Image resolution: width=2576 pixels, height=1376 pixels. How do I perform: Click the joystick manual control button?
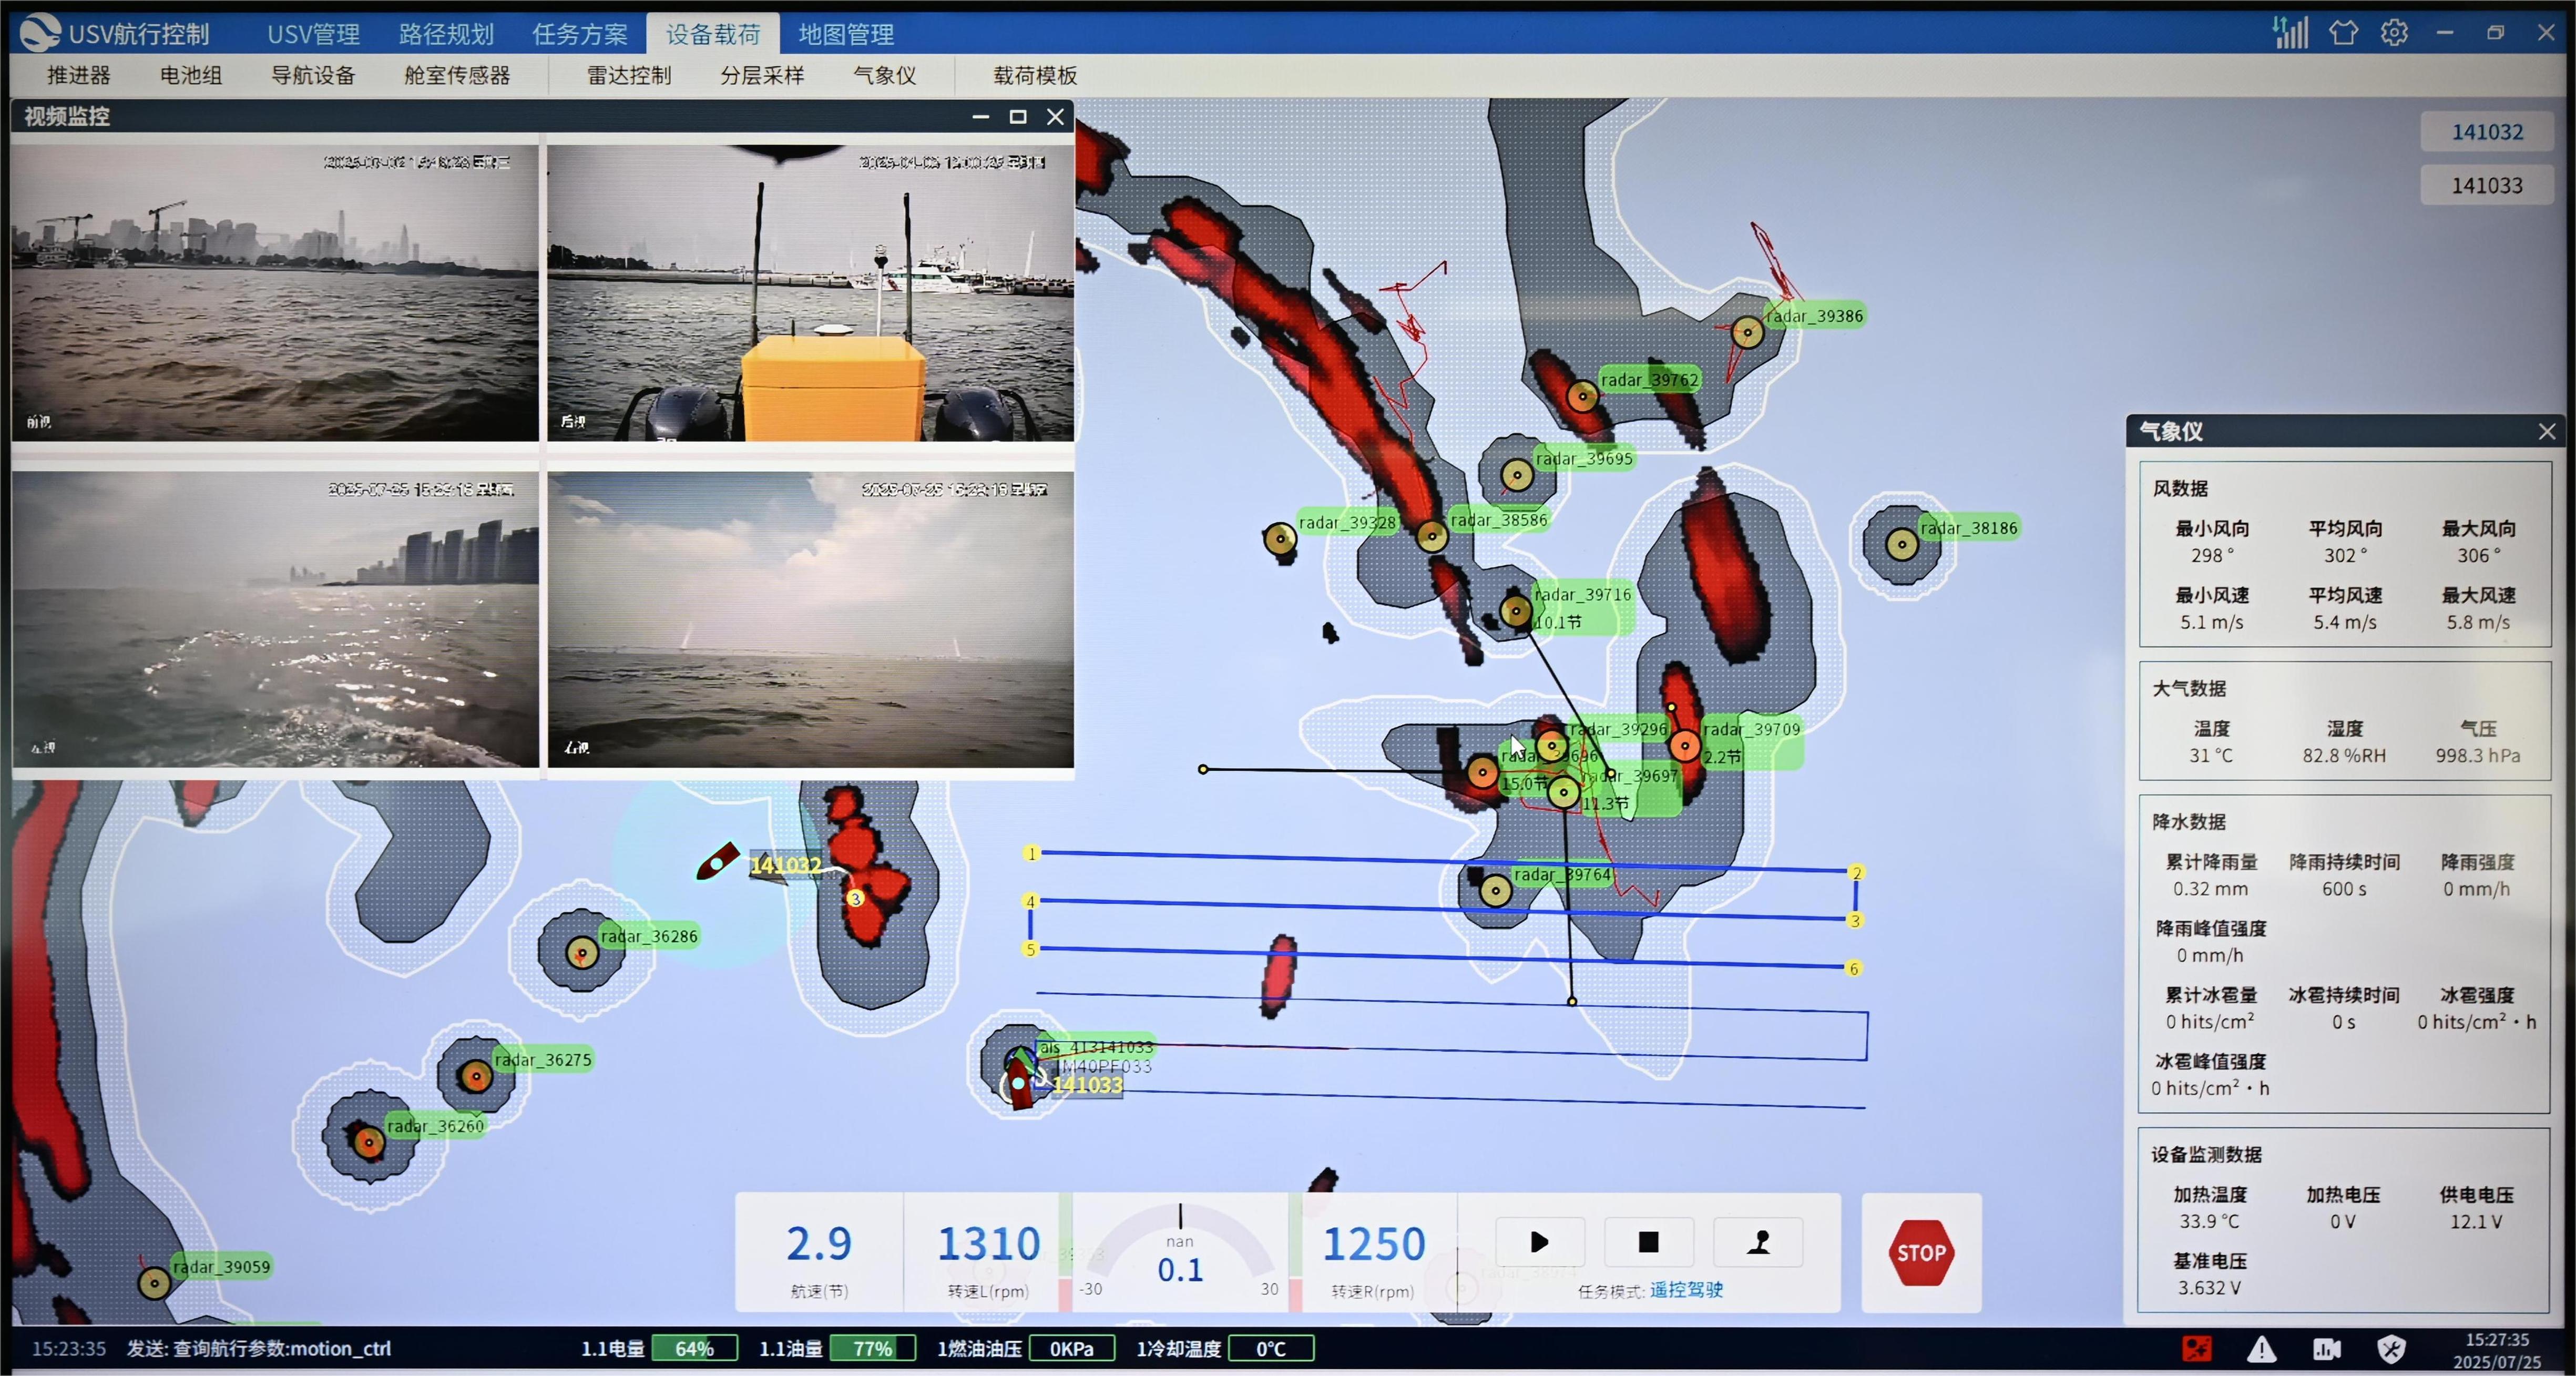(x=1758, y=1242)
